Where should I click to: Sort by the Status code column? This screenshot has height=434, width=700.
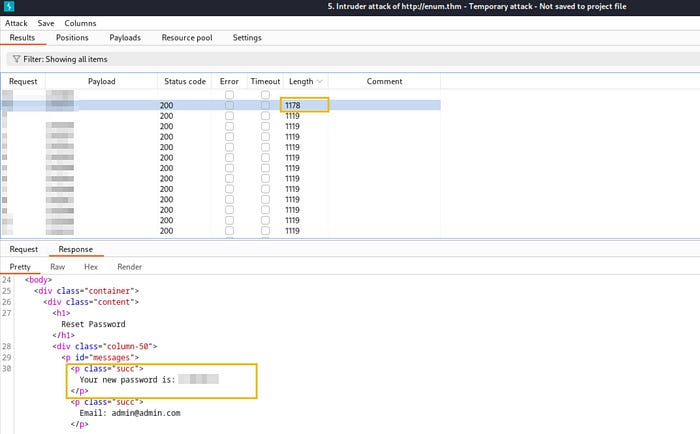pos(185,81)
